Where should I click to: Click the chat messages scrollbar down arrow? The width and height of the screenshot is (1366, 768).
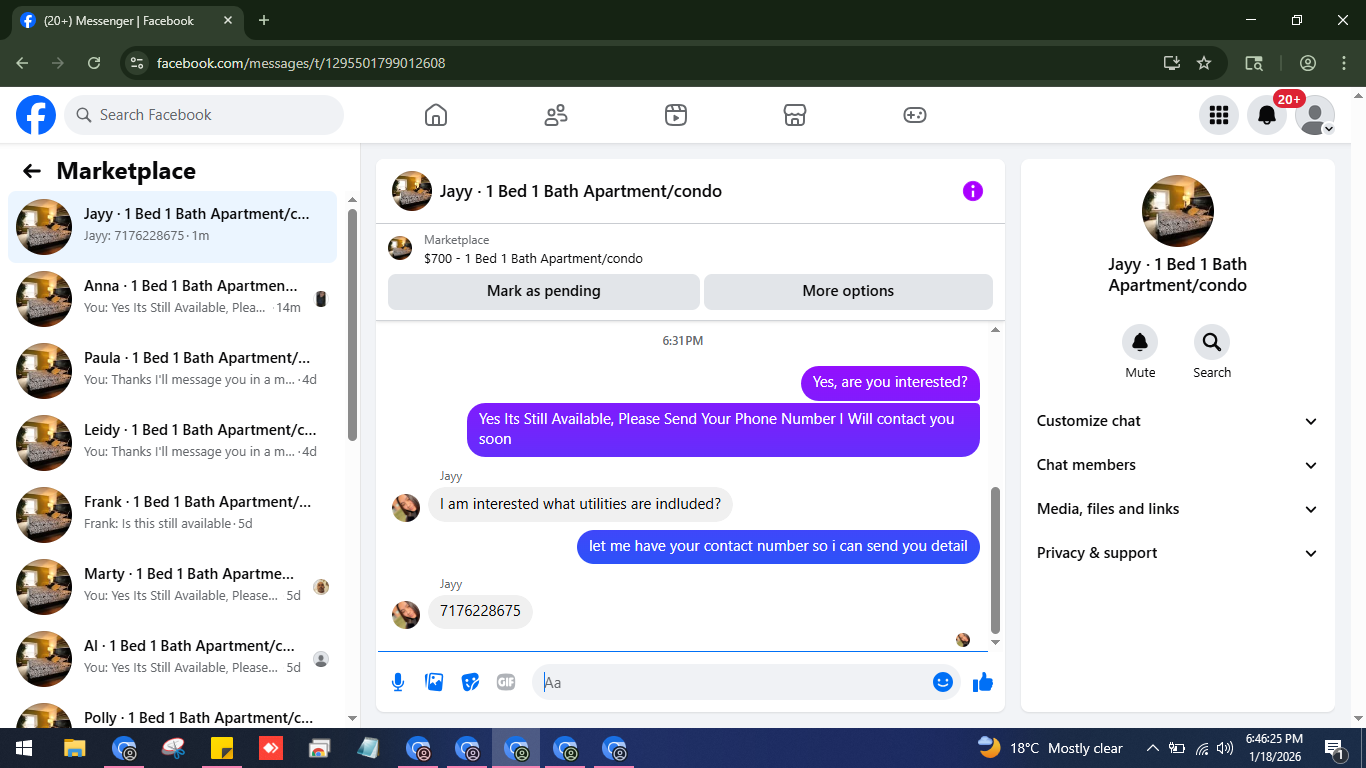(x=995, y=642)
